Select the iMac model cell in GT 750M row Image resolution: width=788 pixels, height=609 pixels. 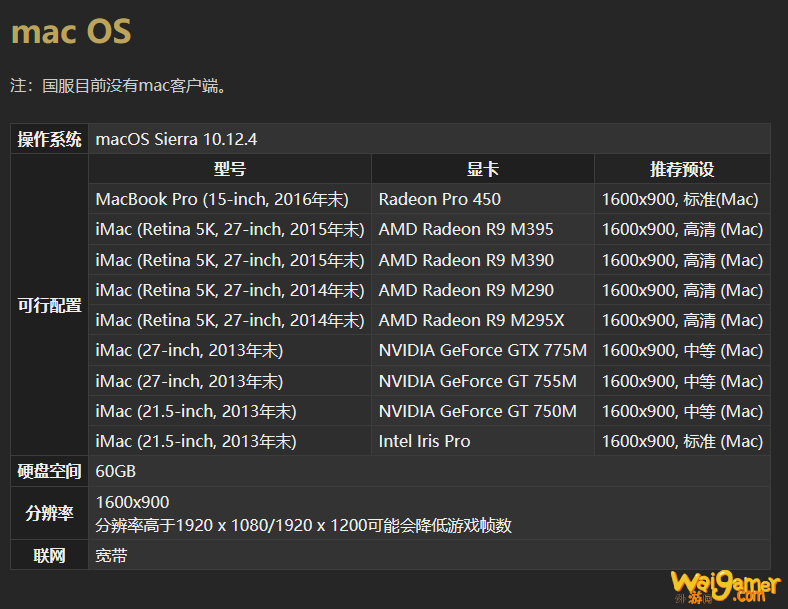[230, 411]
